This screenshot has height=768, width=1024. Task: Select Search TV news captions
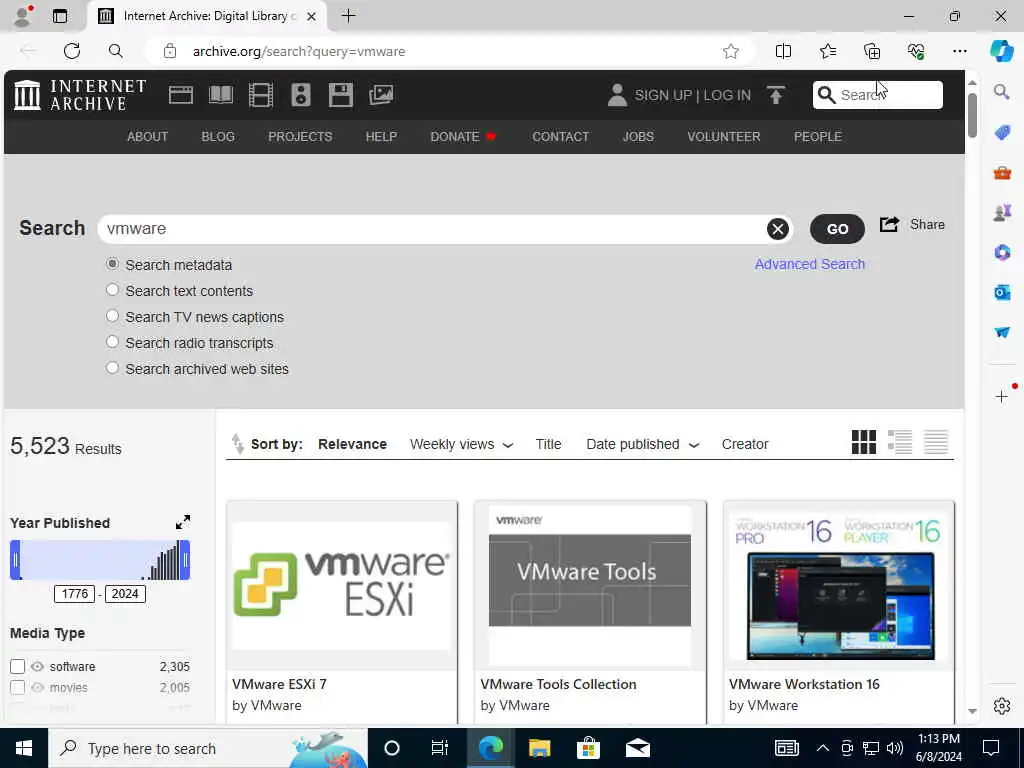coord(112,315)
